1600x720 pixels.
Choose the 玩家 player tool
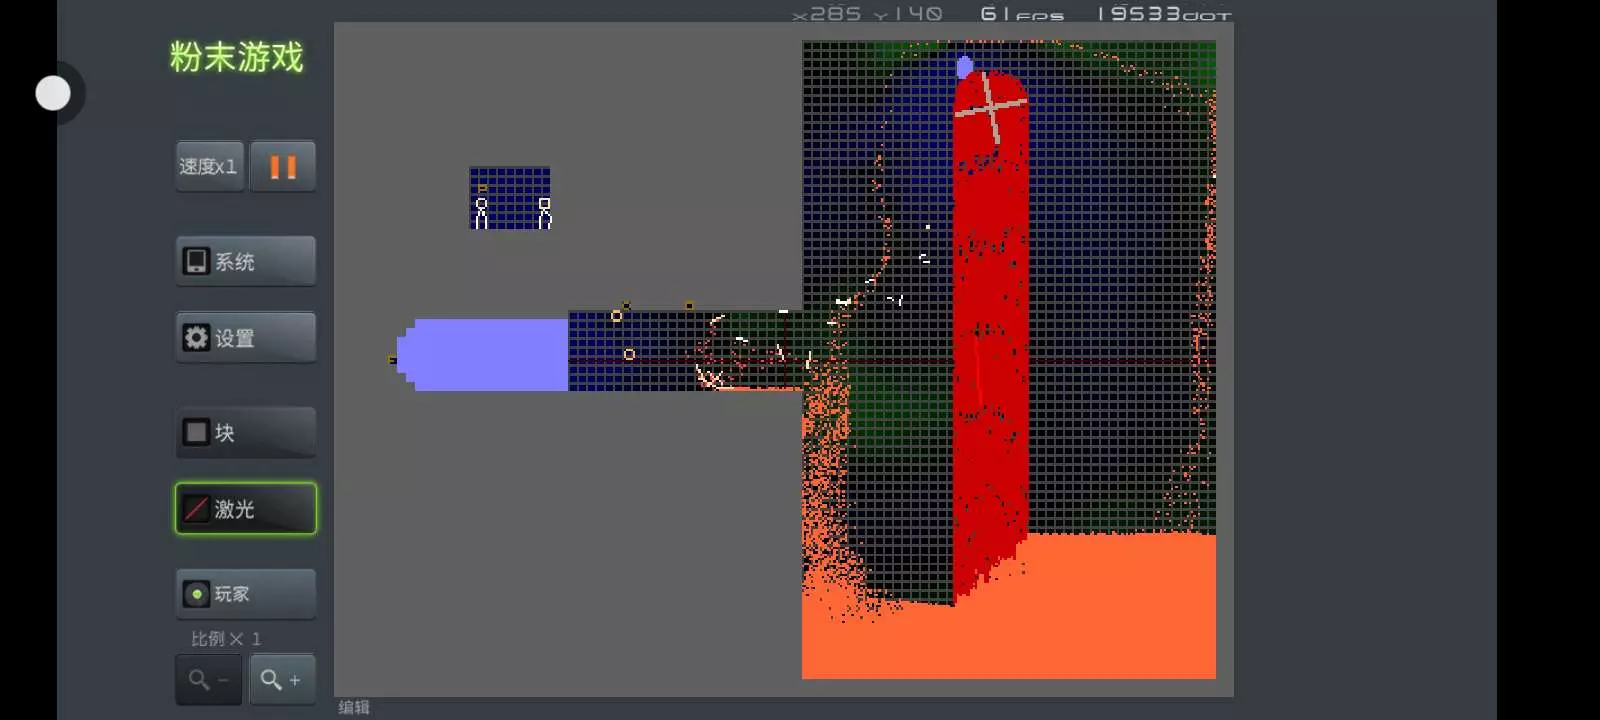point(246,594)
